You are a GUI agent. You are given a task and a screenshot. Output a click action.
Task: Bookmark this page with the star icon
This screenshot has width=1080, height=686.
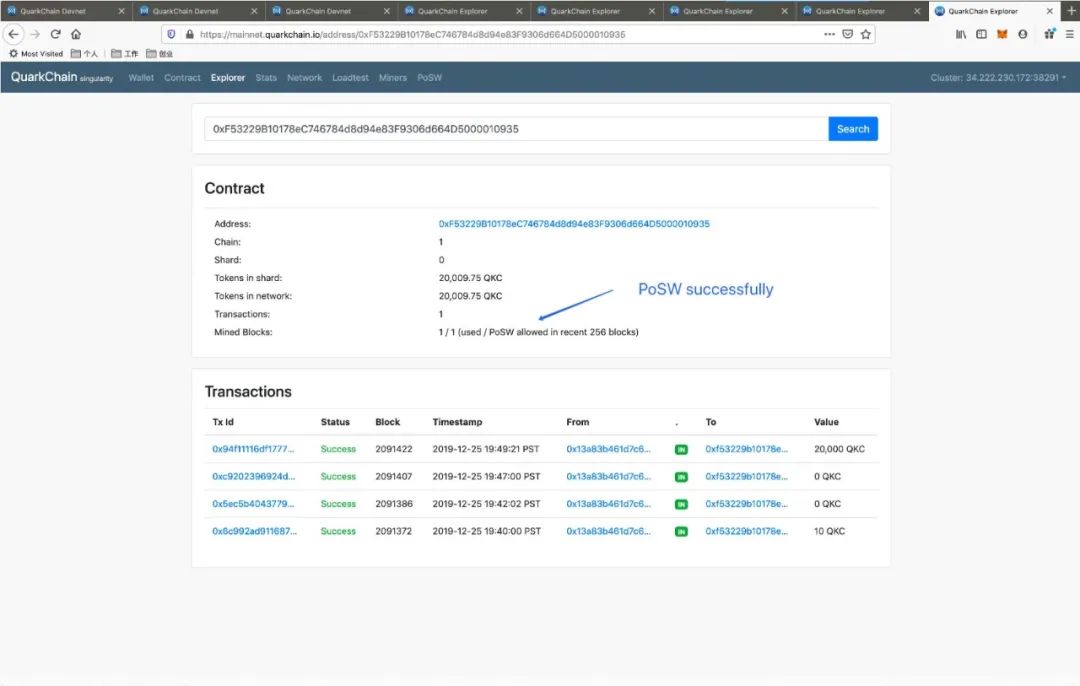click(x=866, y=34)
